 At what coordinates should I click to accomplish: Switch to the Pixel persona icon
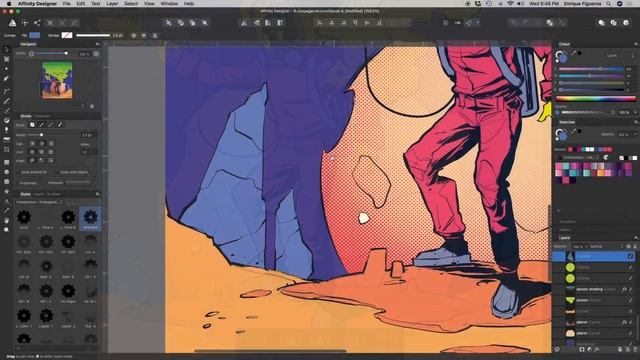click(25, 23)
